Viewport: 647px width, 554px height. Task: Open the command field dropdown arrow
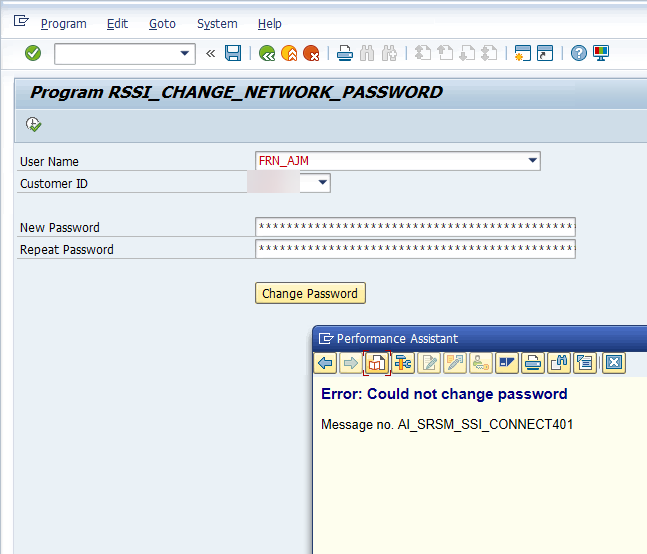185,53
